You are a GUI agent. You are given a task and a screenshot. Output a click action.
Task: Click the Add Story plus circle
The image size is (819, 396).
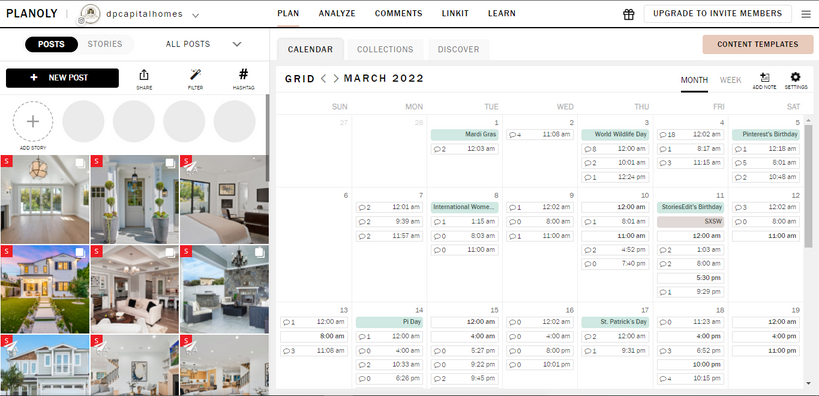pyautogui.click(x=33, y=122)
